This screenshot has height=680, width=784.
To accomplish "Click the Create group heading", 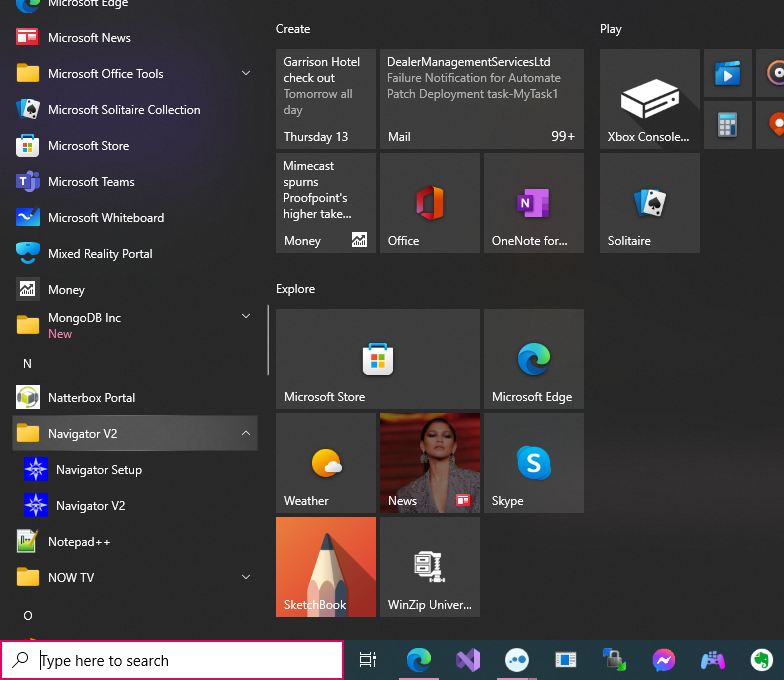I will click(x=293, y=29).
